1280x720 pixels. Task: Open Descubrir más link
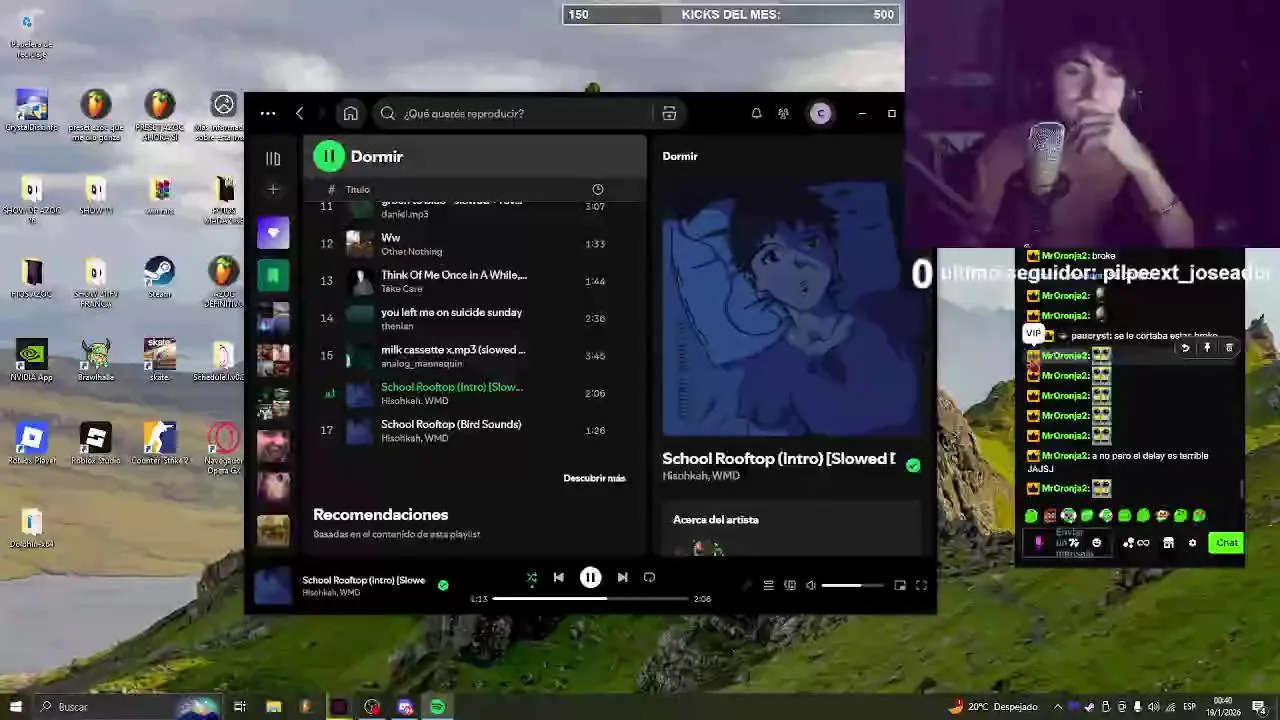(594, 478)
